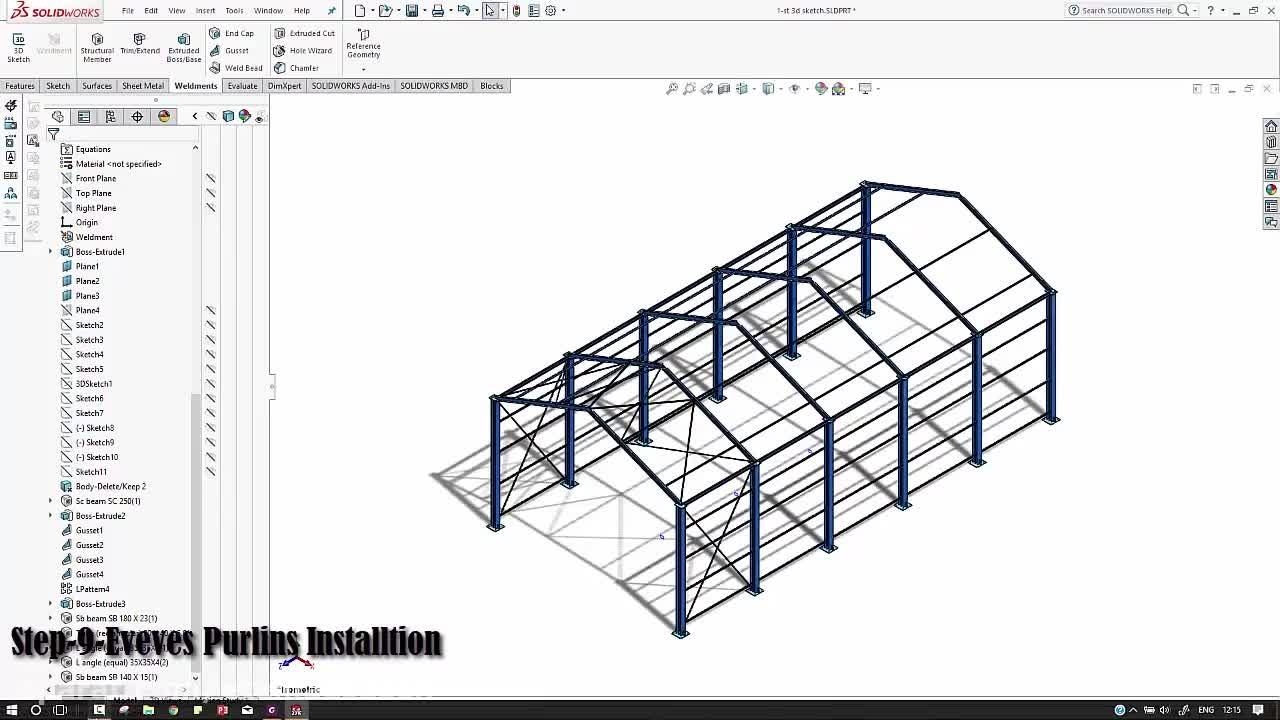Click the Windows Start button
The width and height of the screenshot is (1280, 720).
pyautogui.click(x=12, y=710)
